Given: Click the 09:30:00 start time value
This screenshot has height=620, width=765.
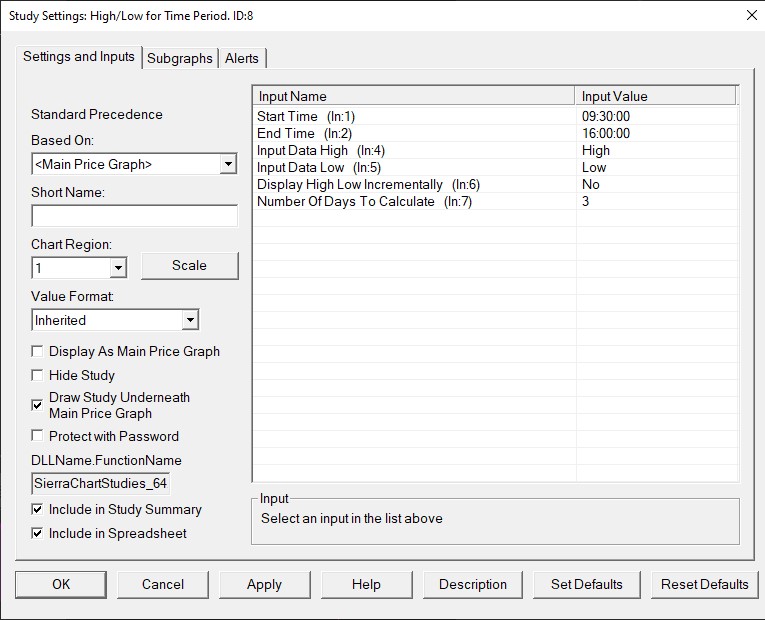Looking at the screenshot, I should (x=606, y=116).
